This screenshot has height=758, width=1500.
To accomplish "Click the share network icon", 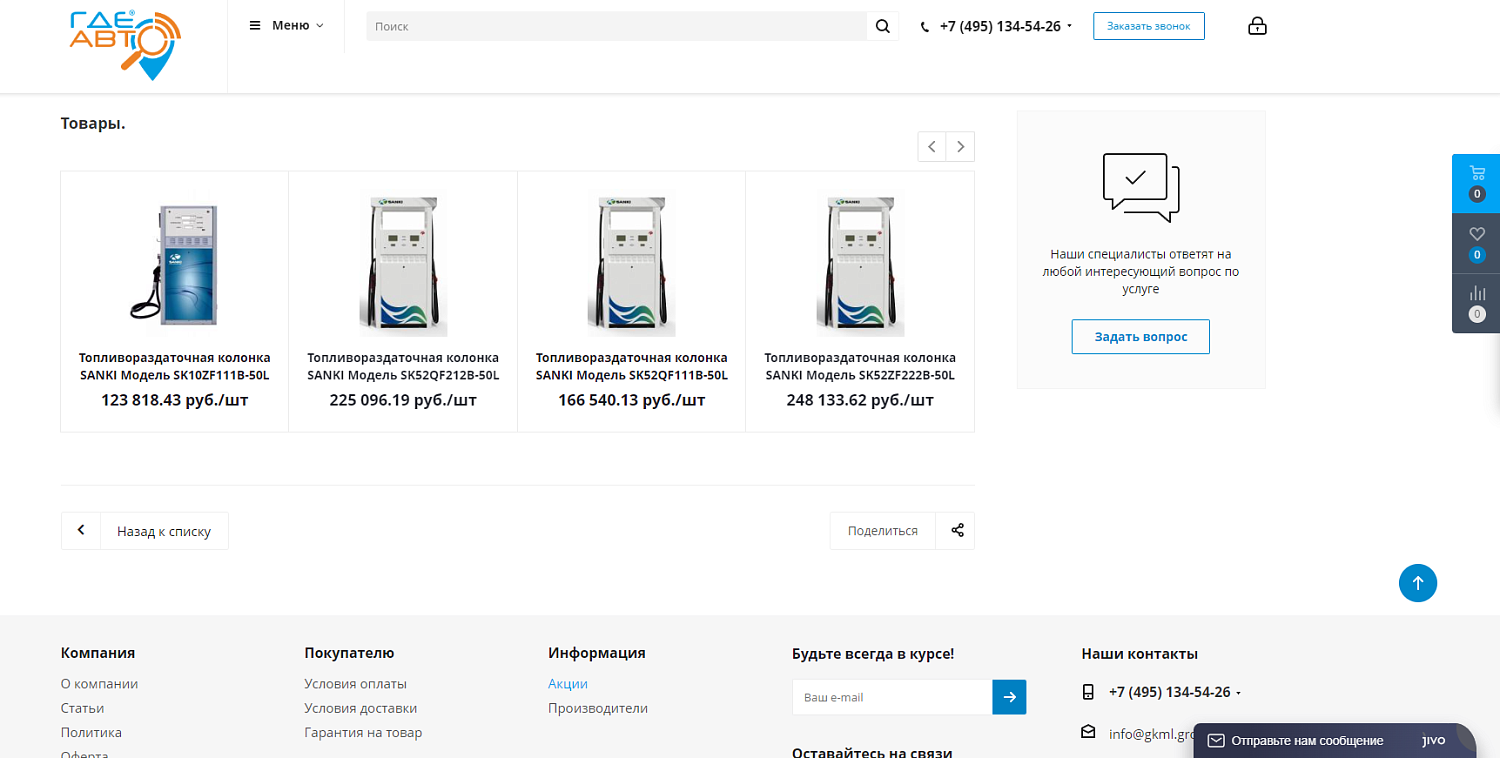I will [x=957, y=531].
